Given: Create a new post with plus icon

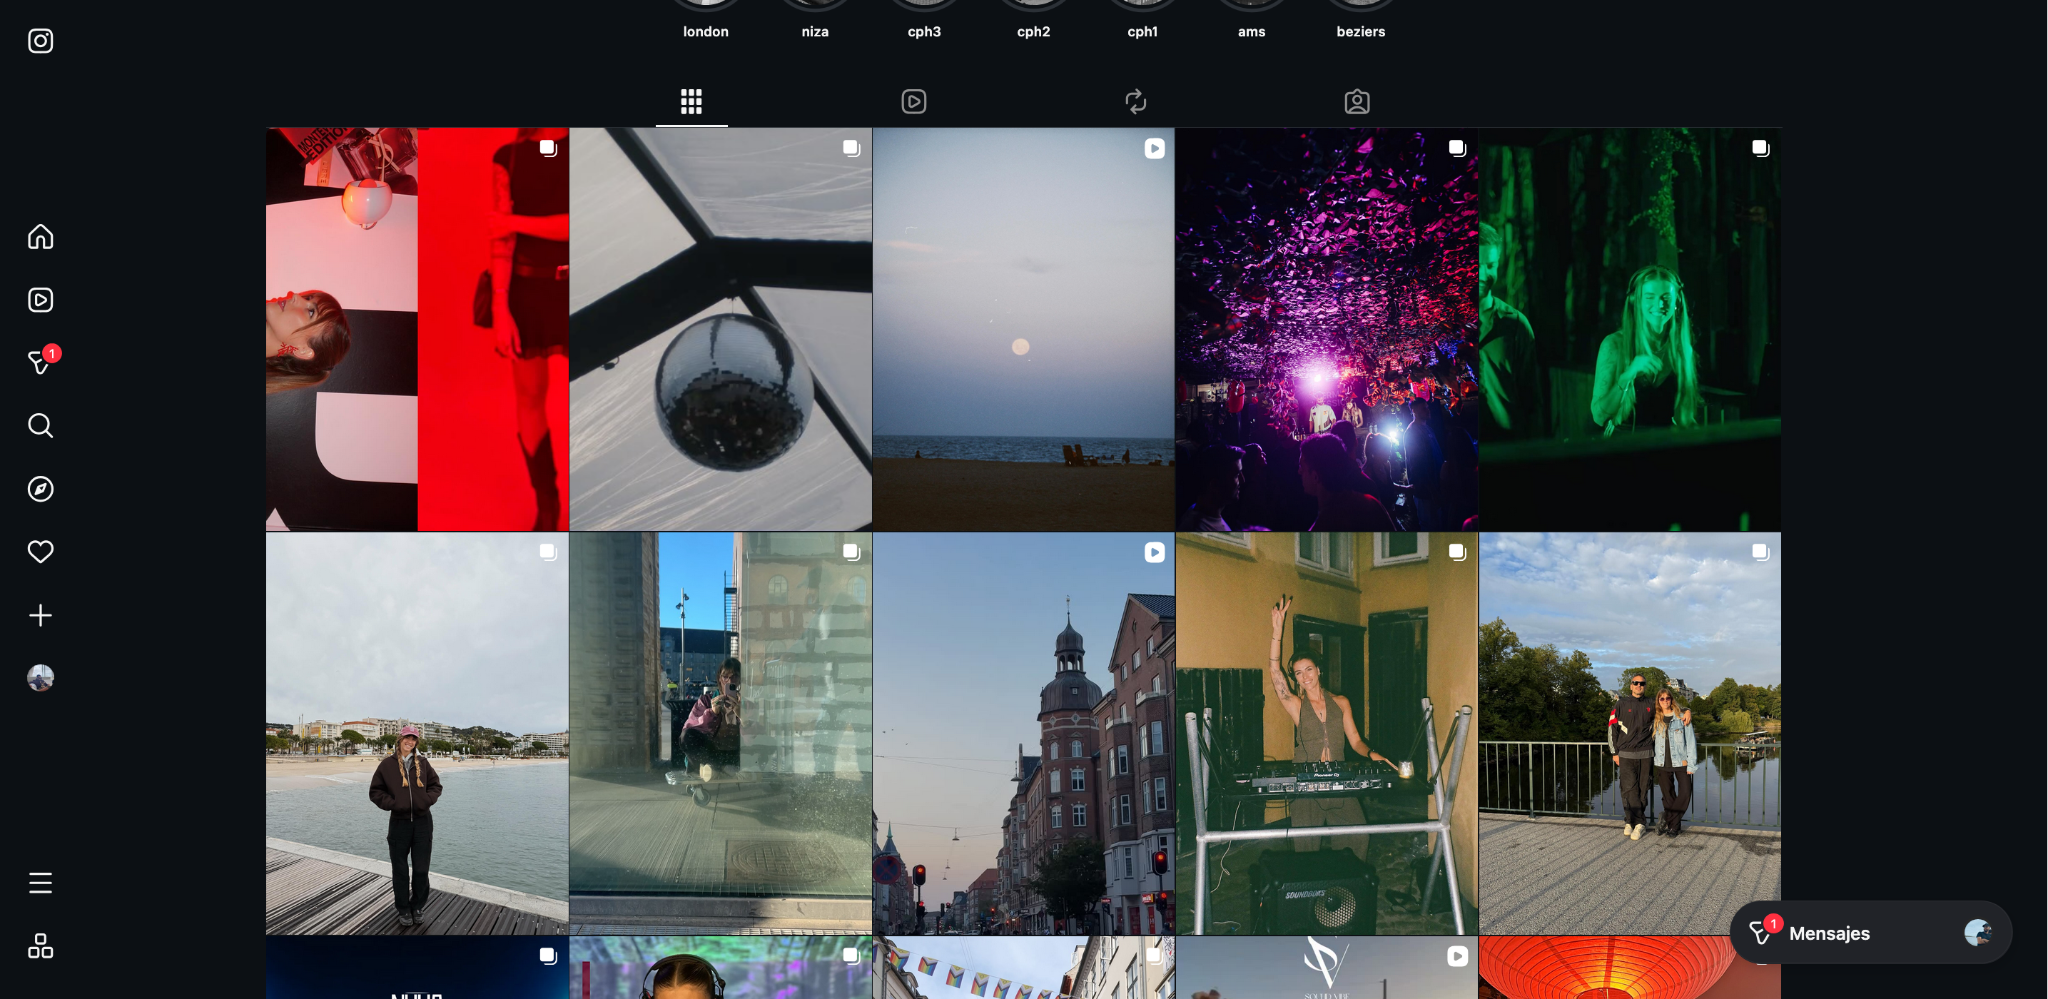Looking at the screenshot, I should 40,615.
